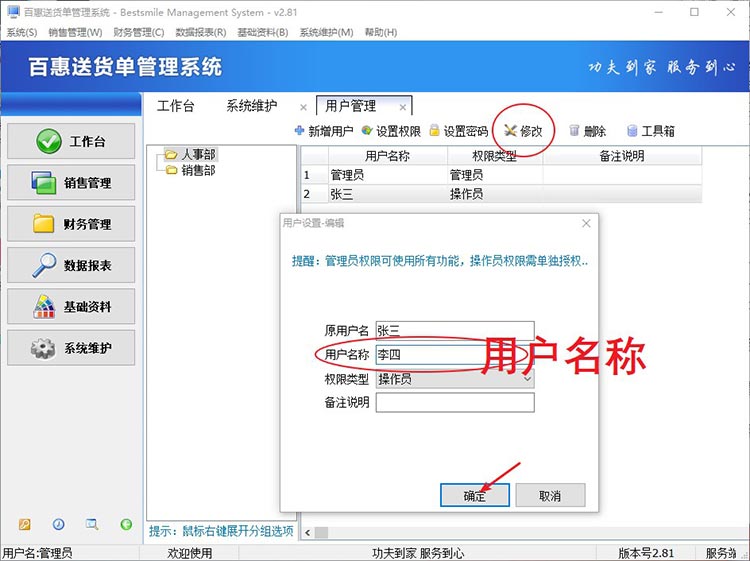Click the 设置密码 lock icon

click(x=434, y=131)
